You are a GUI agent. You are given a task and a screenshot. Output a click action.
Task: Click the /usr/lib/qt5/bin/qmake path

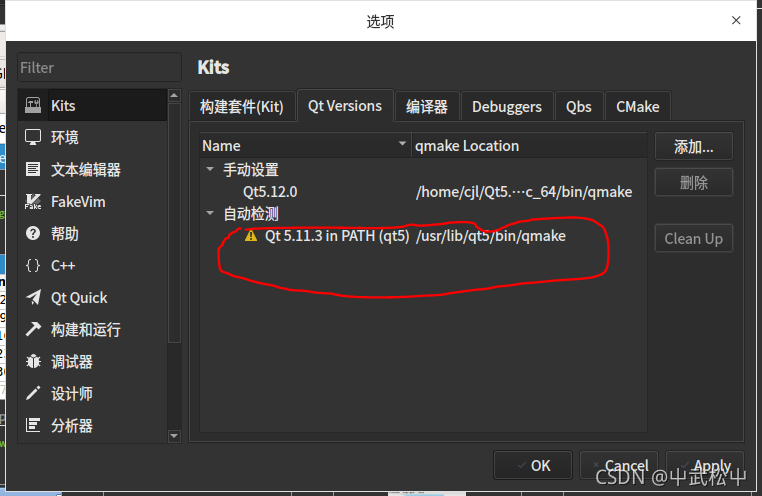[x=491, y=236]
